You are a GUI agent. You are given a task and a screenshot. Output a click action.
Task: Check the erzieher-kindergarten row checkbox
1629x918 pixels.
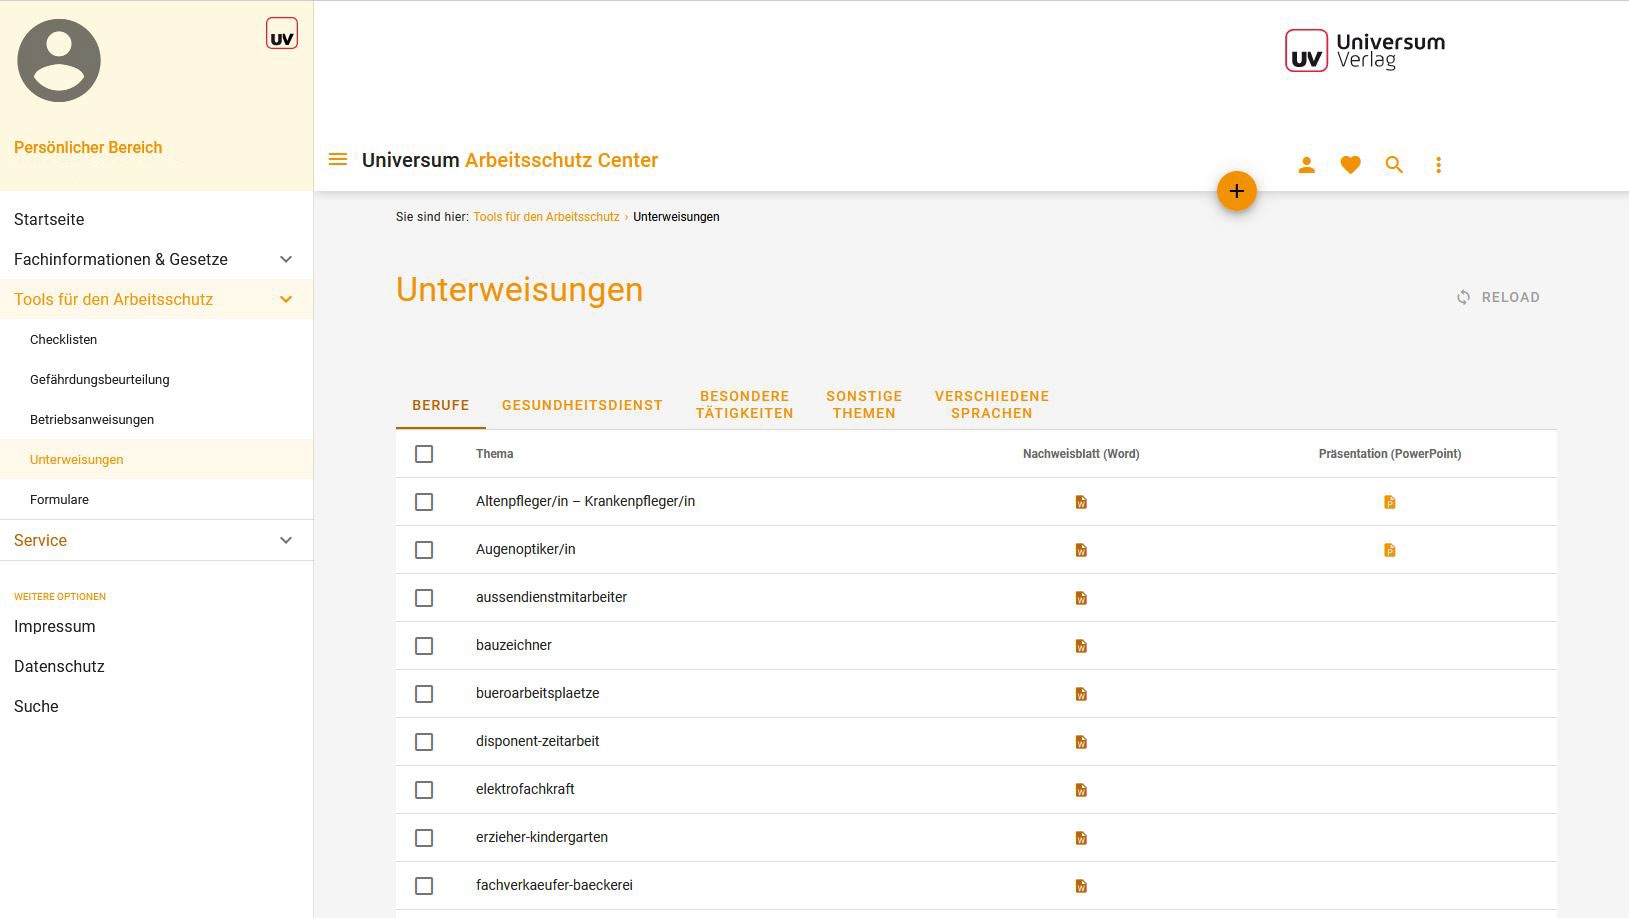[424, 838]
